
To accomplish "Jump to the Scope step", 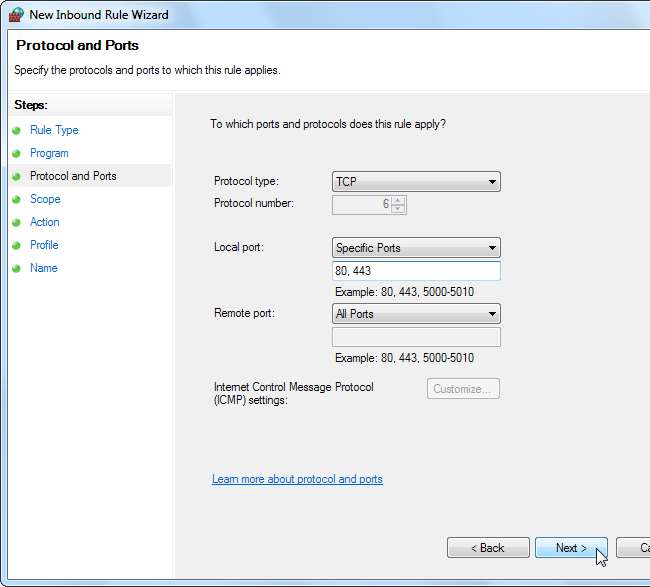I will 45,199.
